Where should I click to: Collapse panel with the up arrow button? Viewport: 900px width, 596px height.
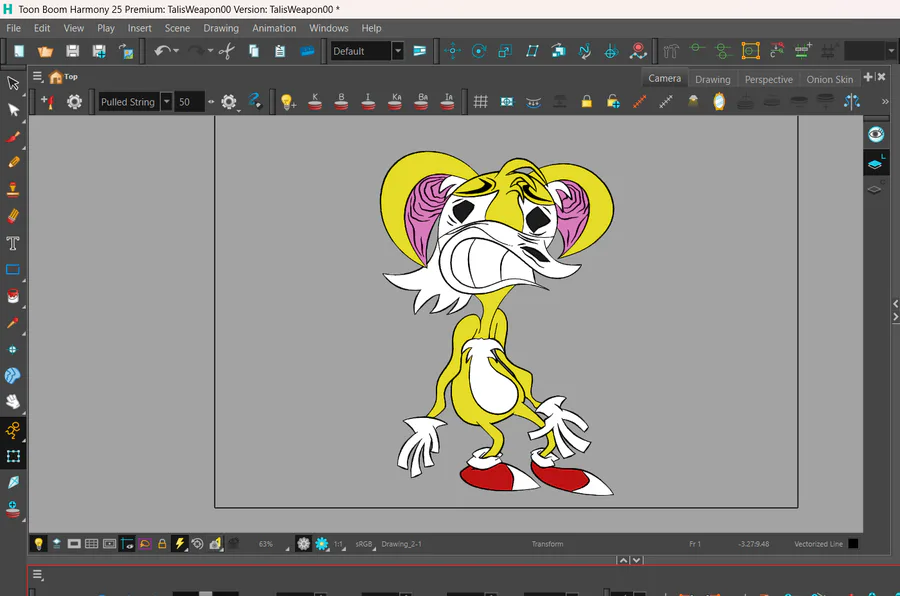(x=623, y=560)
